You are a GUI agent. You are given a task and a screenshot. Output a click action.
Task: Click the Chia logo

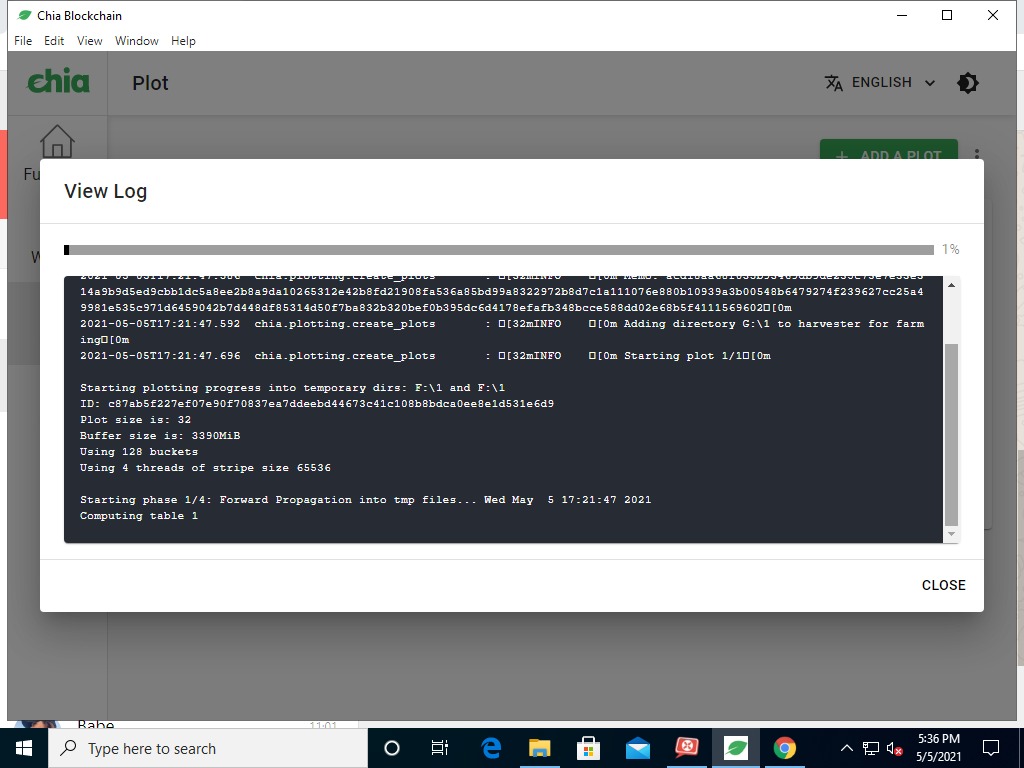click(x=58, y=82)
